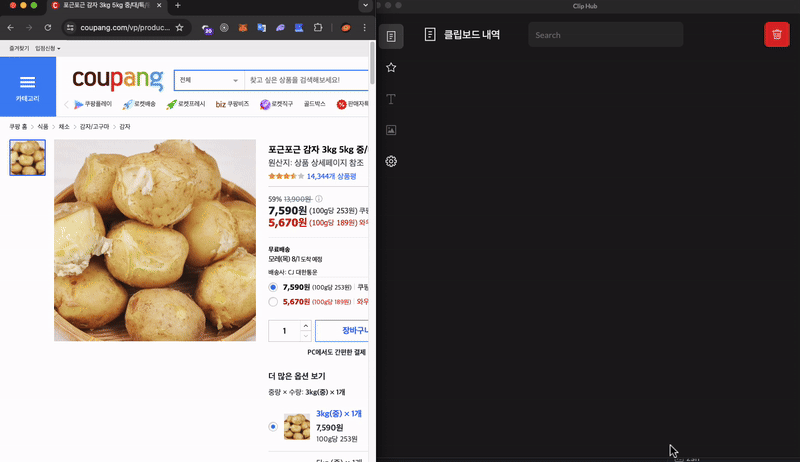Decrease quantity with the down arrow
This screenshot has height=462, width=800.
click(306, 336)
